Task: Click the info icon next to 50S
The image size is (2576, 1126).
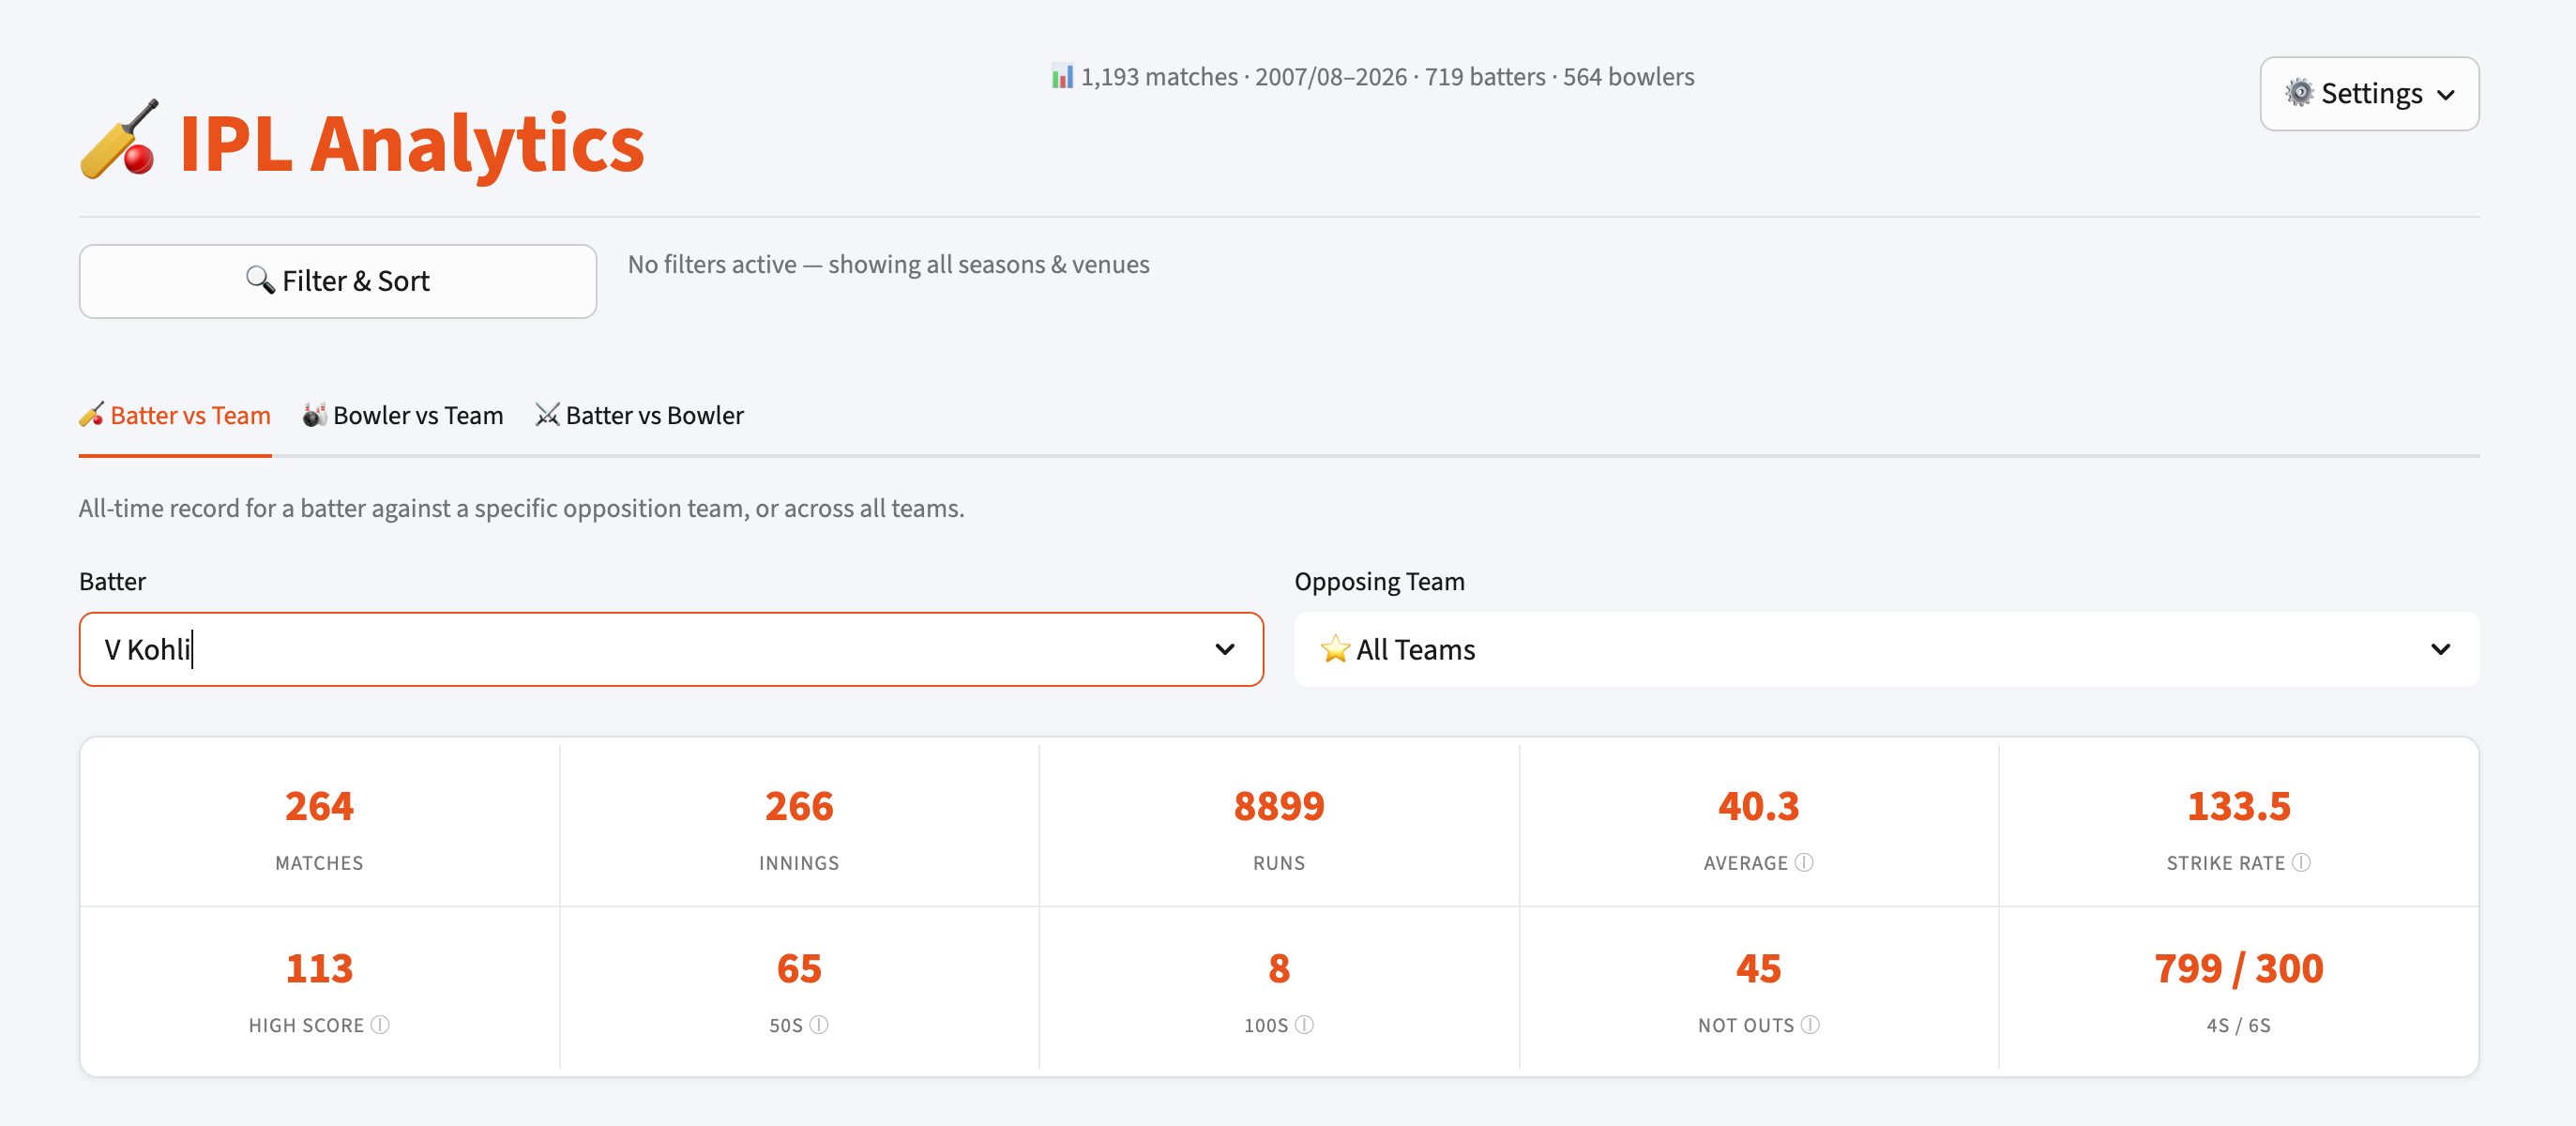Action: (820, 1024)
